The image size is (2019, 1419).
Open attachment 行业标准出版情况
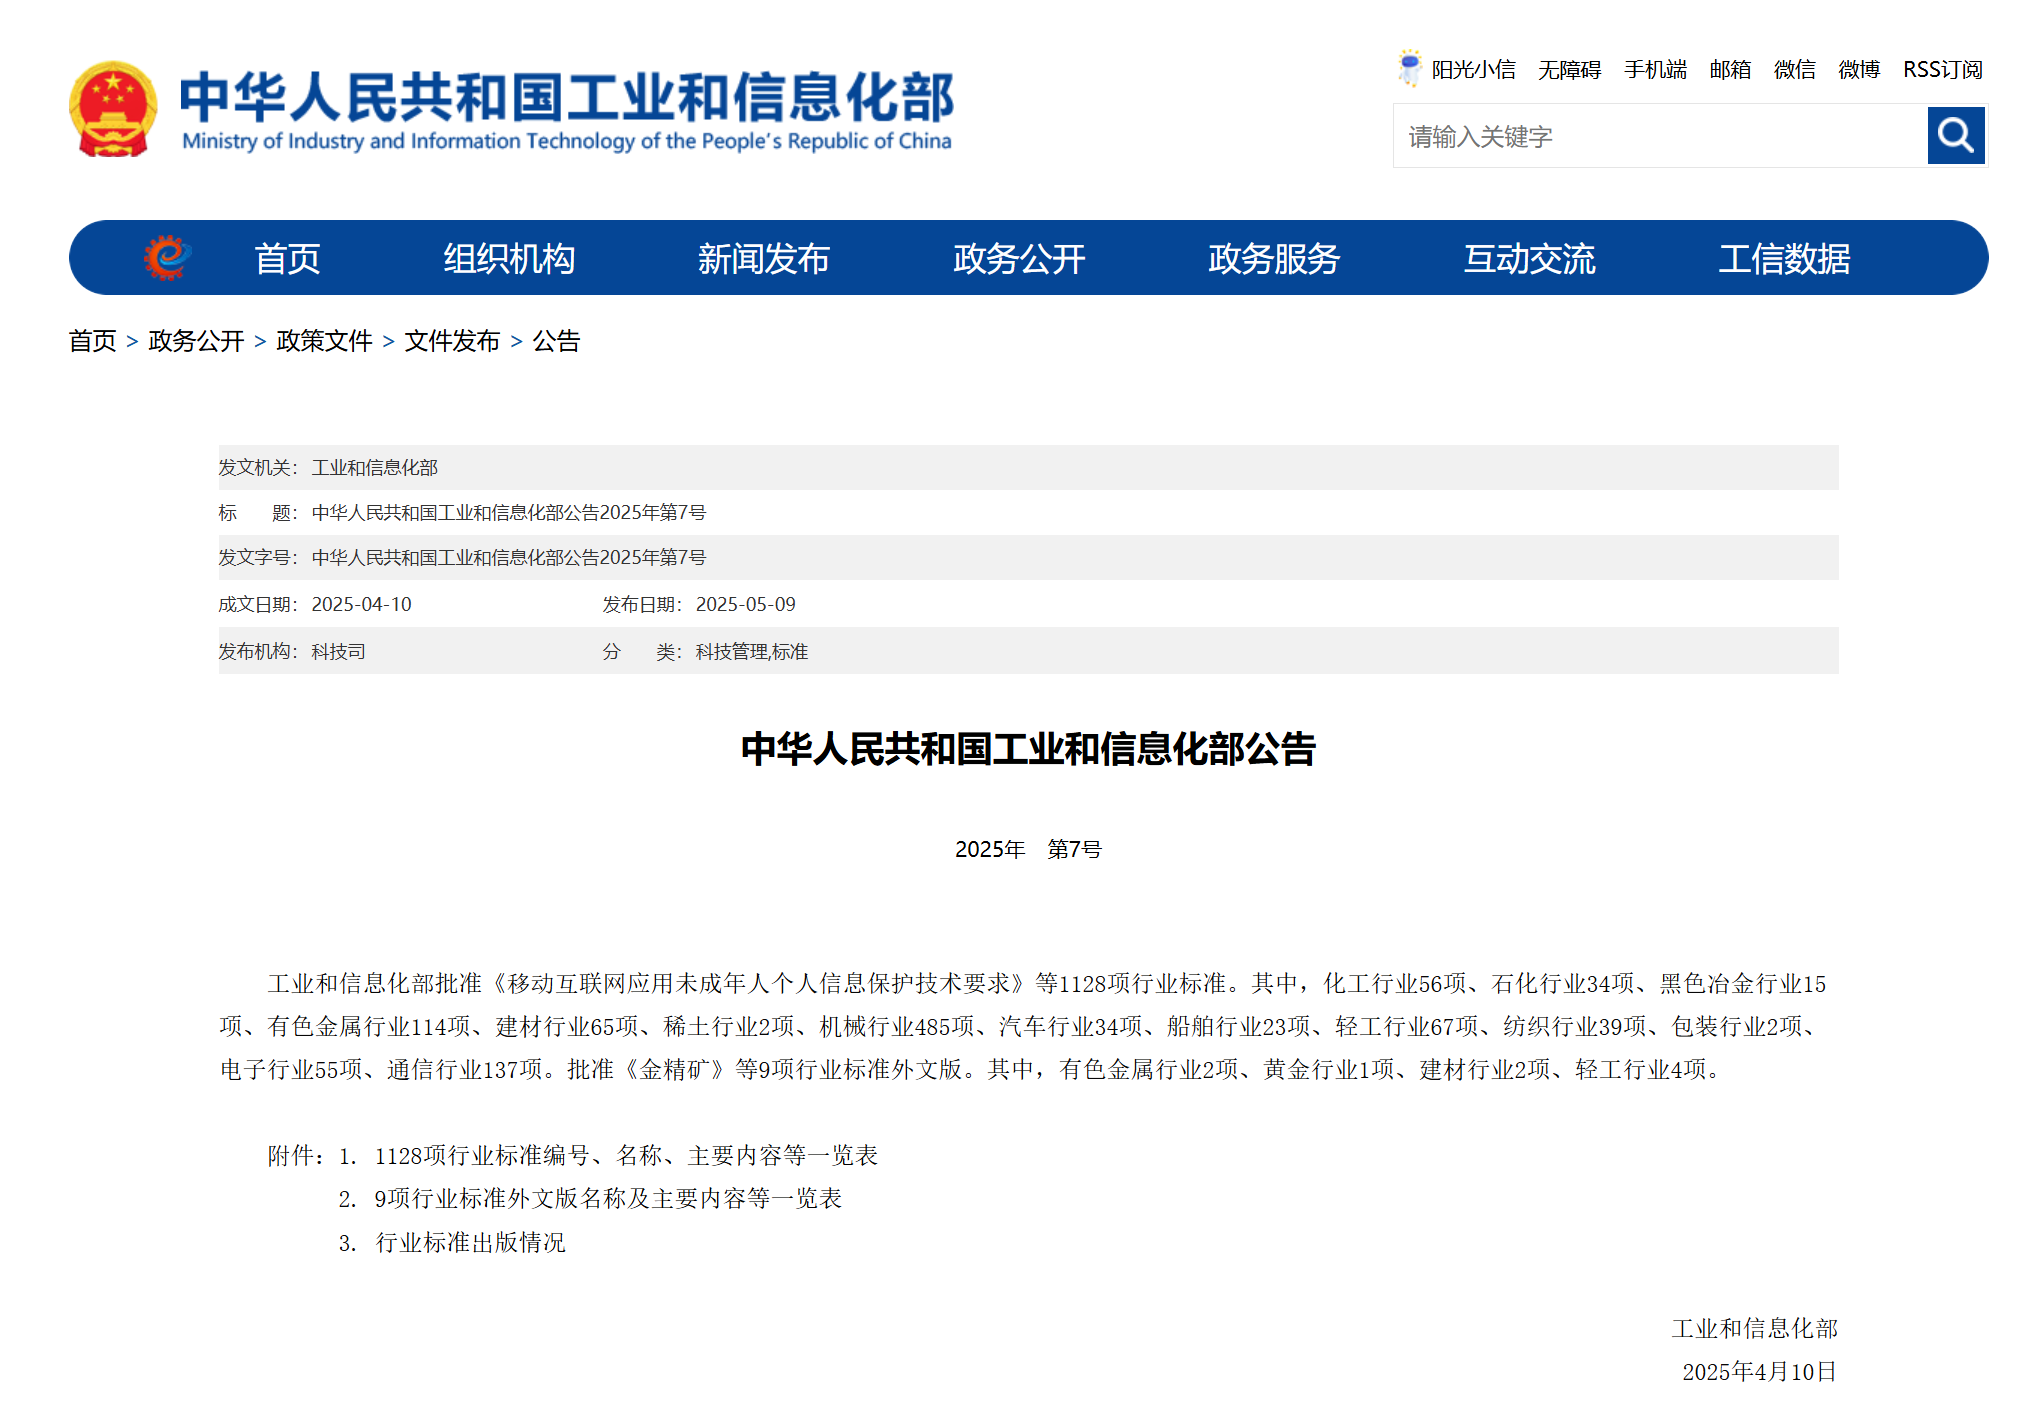[x=470, y=1242]
